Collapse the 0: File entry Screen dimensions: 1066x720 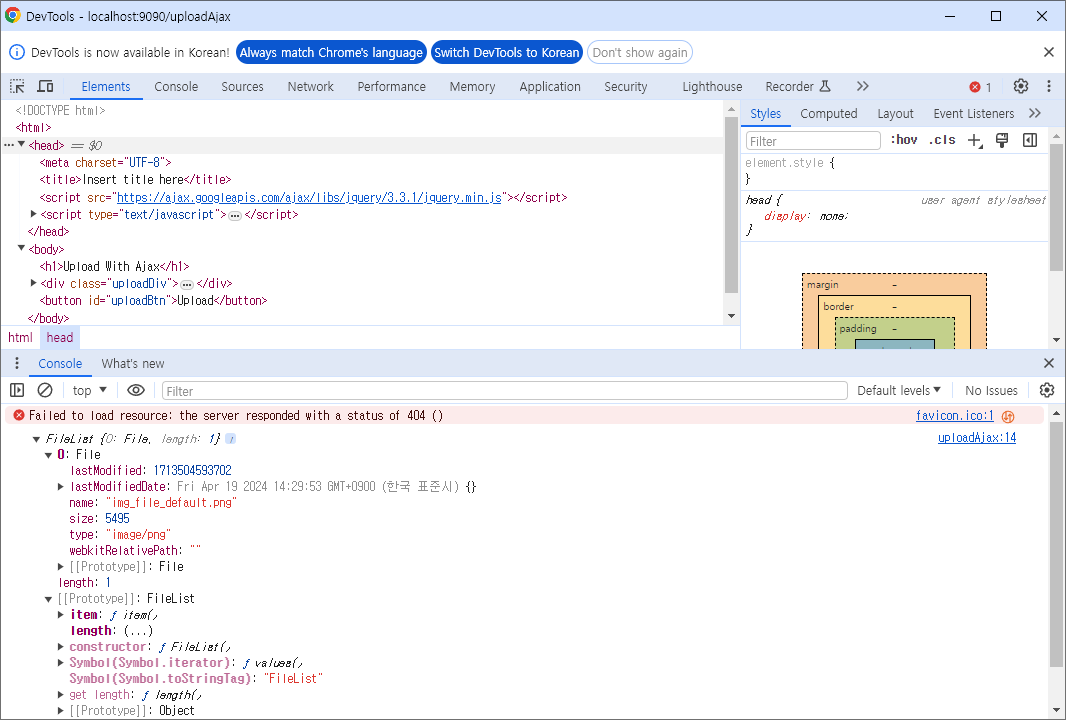tap(49, 455)
